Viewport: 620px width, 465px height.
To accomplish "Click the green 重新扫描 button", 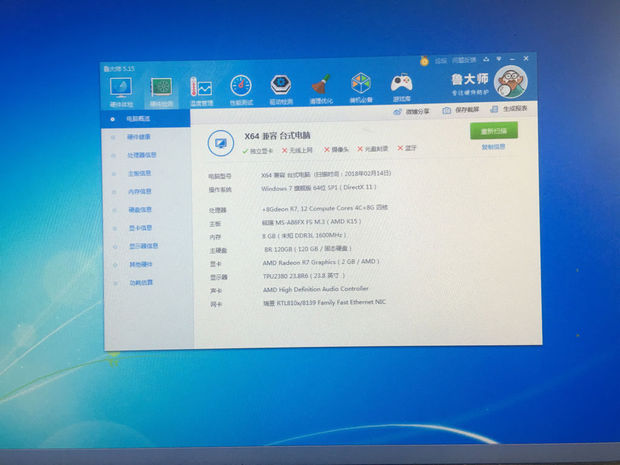I will pos(493,131).
